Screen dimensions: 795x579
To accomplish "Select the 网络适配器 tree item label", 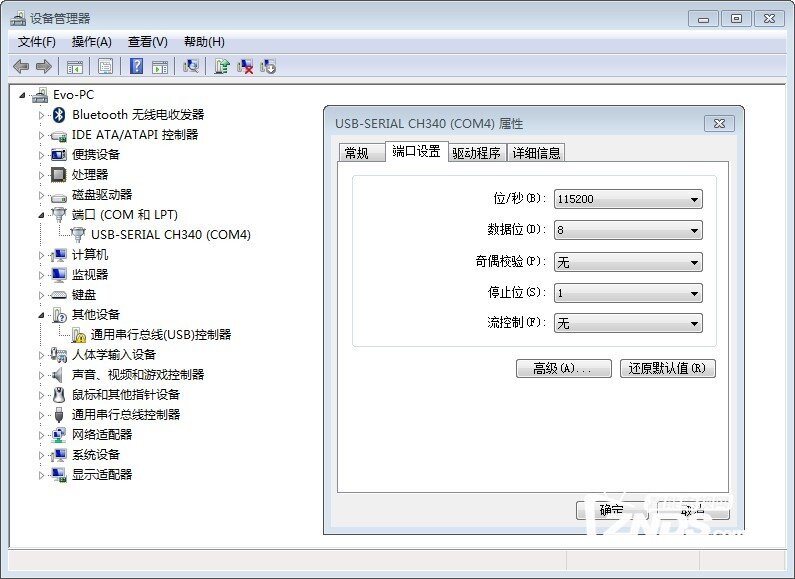I will pyautogui.click(x=102, y=435).
